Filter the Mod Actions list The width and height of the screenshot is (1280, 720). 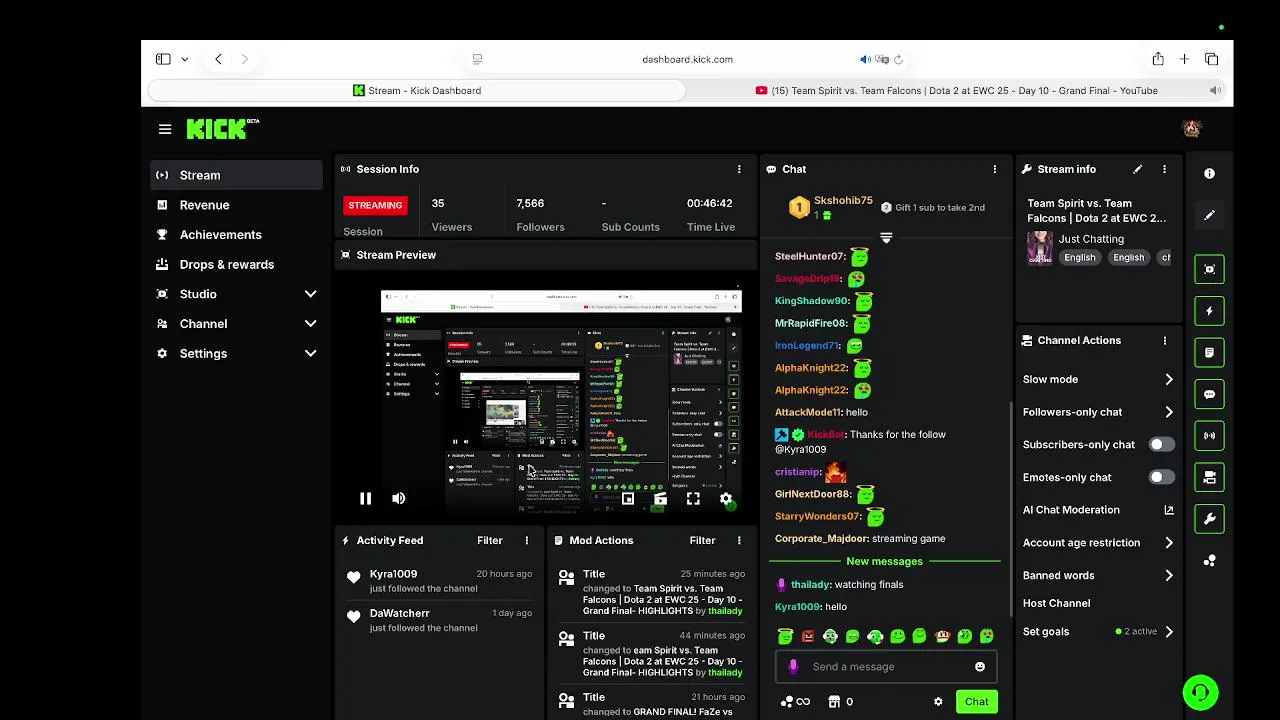(702, 540)
